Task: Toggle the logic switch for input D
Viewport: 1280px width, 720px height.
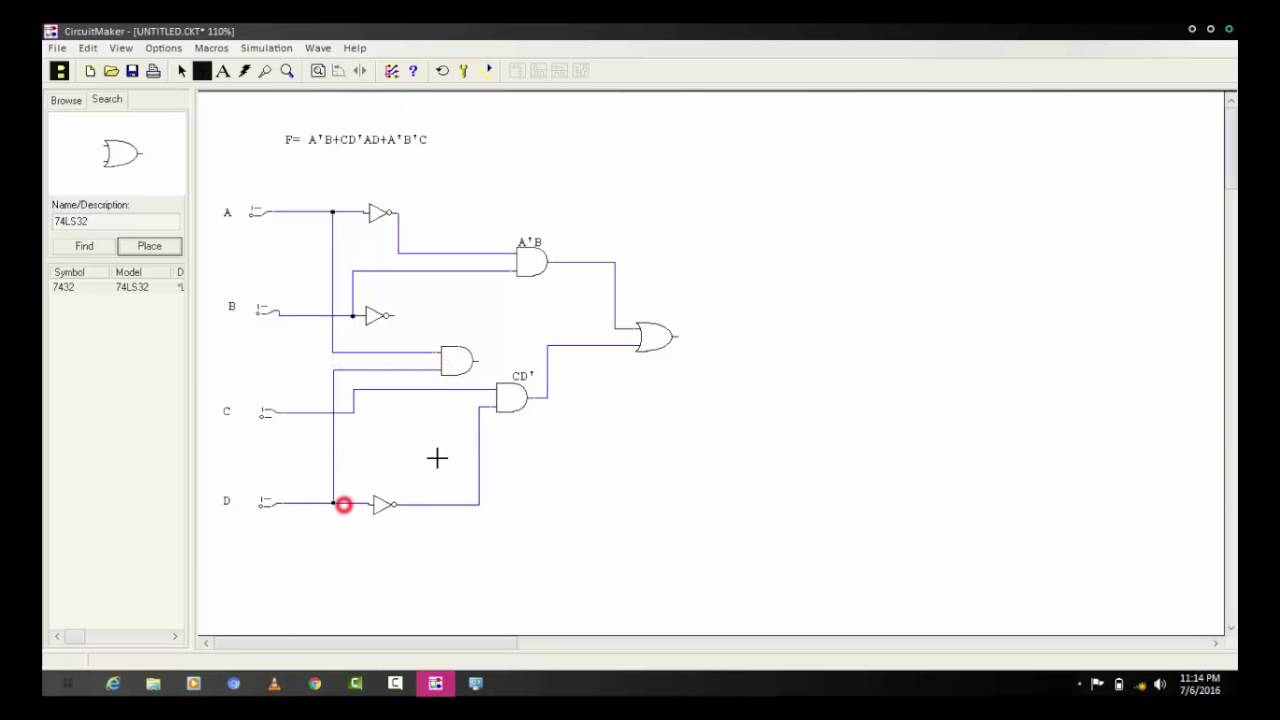Action: point(267,502)
